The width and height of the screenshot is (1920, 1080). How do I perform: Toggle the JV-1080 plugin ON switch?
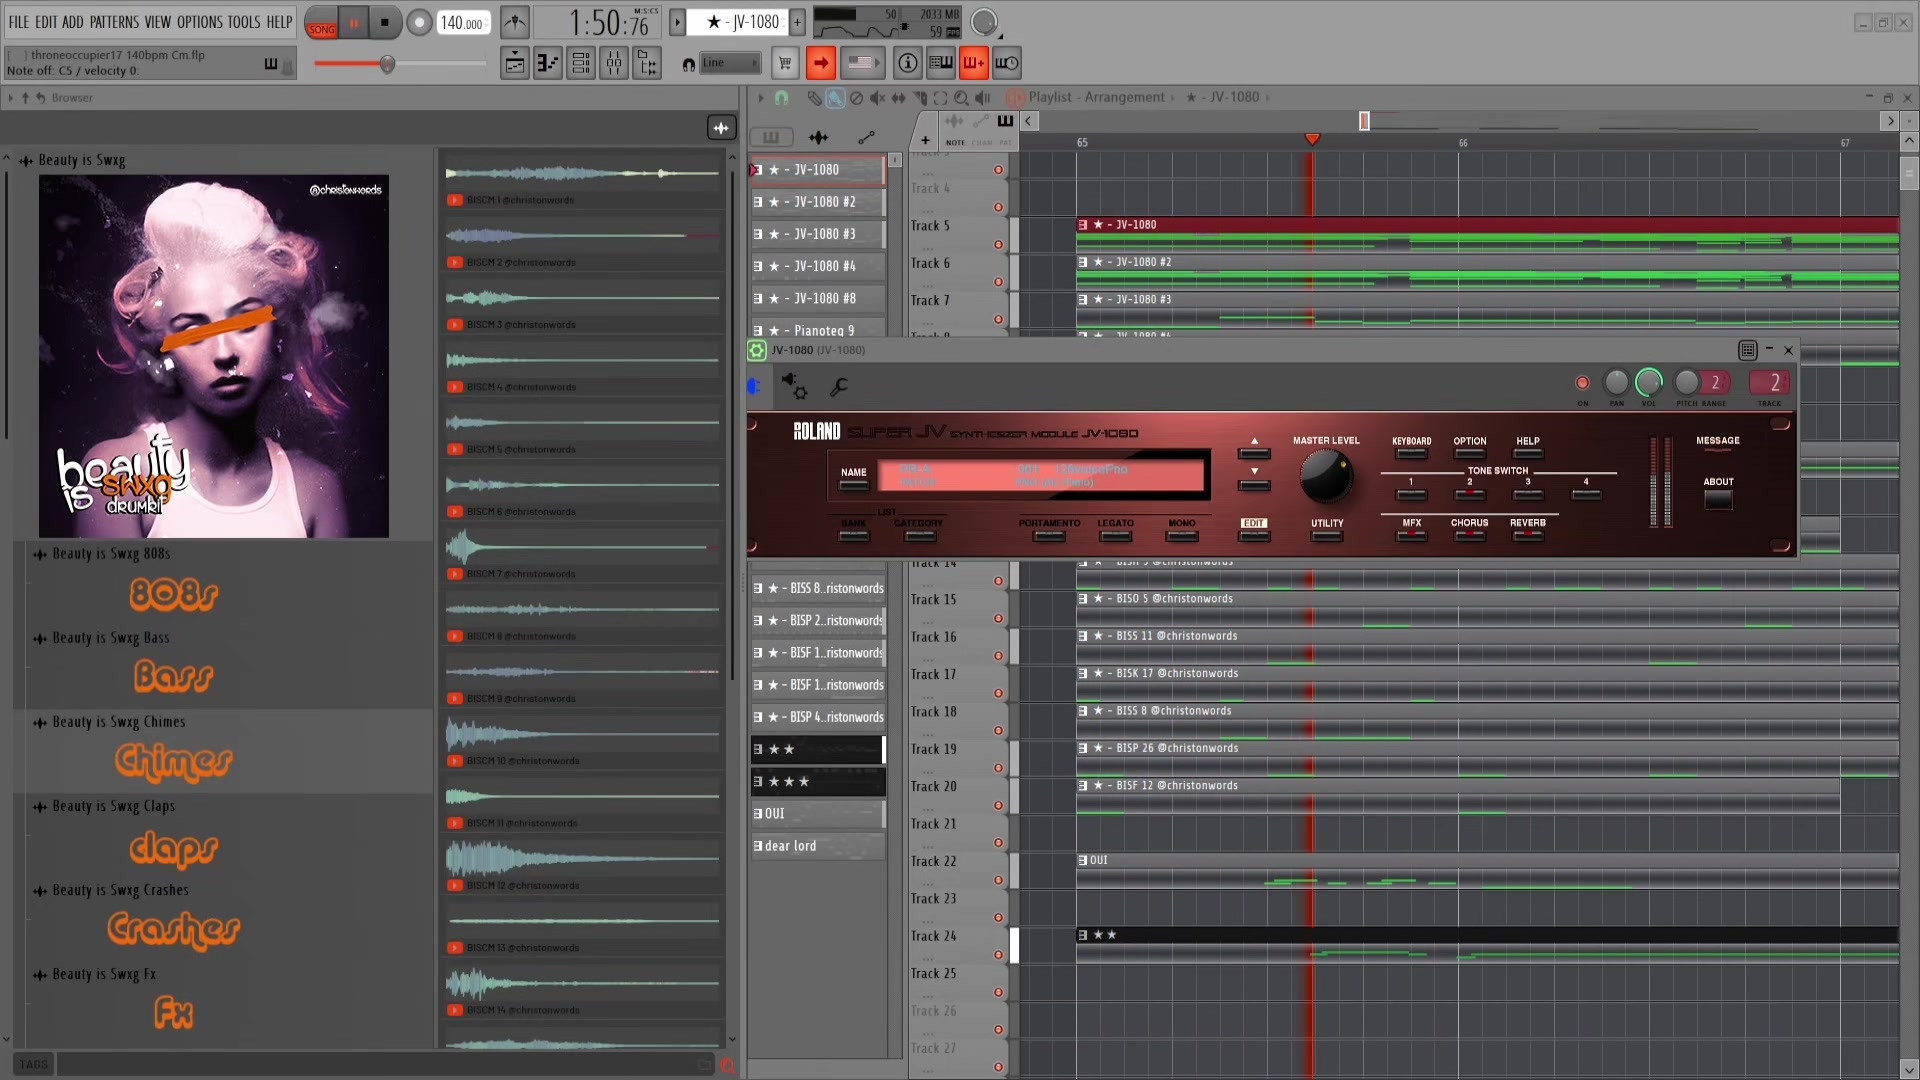(x=1582, y=383)
